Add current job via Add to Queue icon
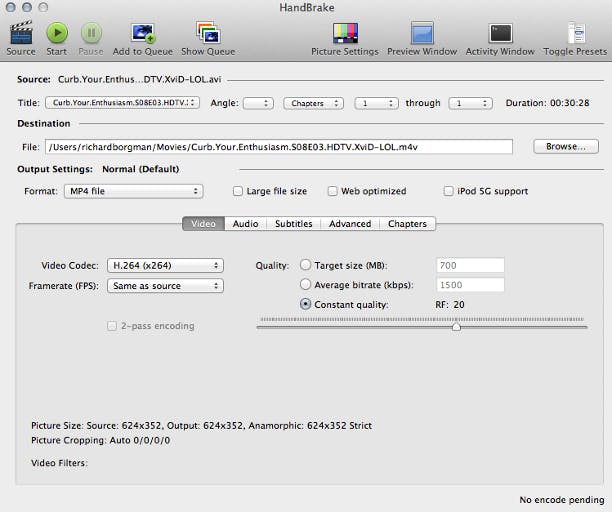Image resolution: width=612 pixels, height=512 pixels. [143, 33]
